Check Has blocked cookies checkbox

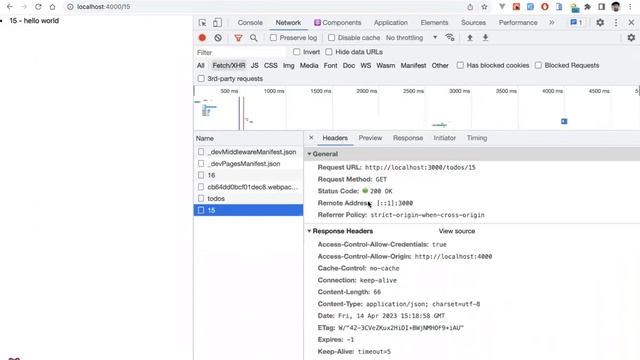pyautogui.click(x=460, y=65)
